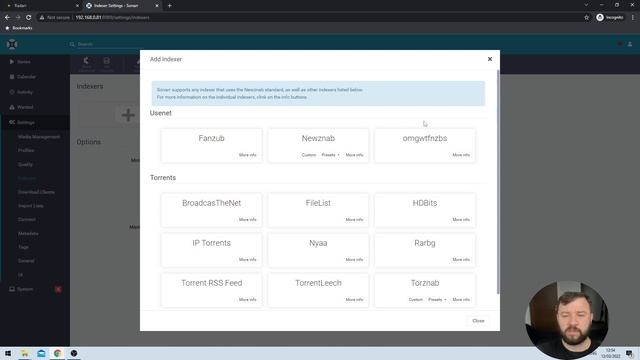
Task: Select the TorrentLeech indexer card
Action: 318,290
